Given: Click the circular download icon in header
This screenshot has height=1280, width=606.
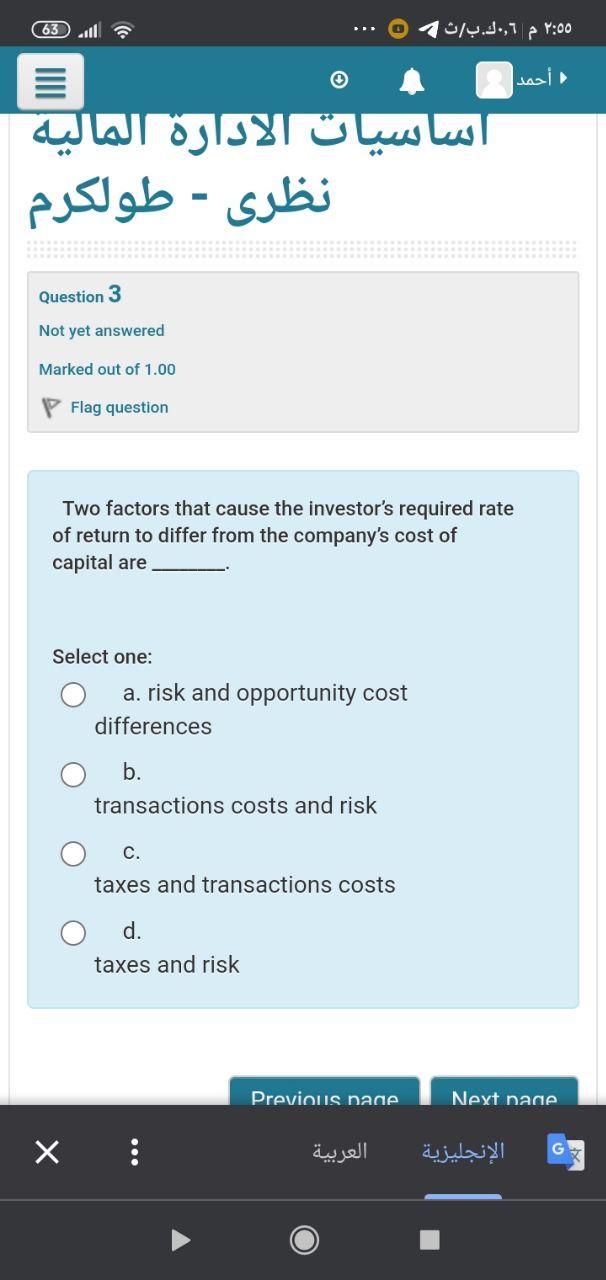Looking at the screenshot, I should [x=340, y=79].
